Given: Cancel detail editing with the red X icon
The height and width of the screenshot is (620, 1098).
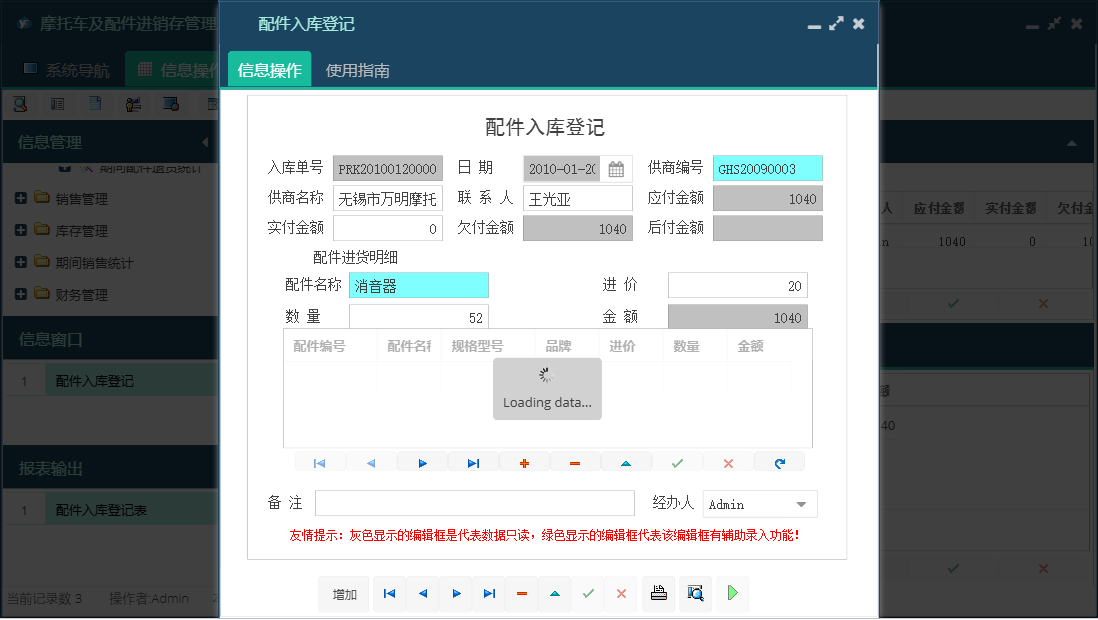Looking at the screenshot, I should 727,461.
